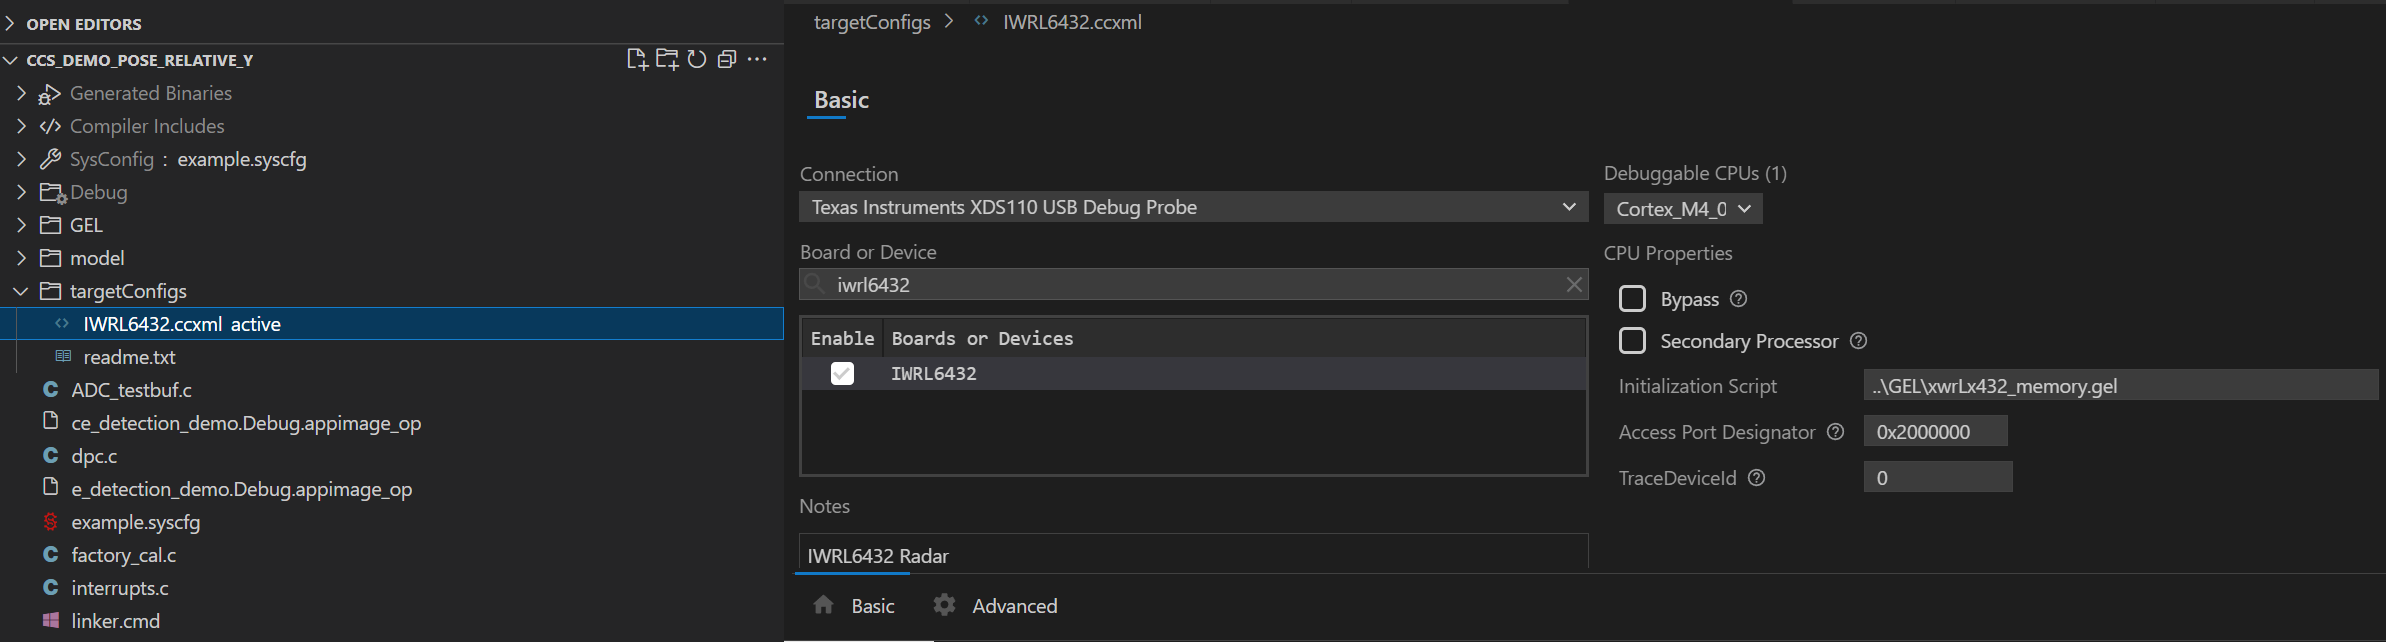Enable the Bypass checkbox
Viewport: 2386px width, 642px height.
point(1632,299)
